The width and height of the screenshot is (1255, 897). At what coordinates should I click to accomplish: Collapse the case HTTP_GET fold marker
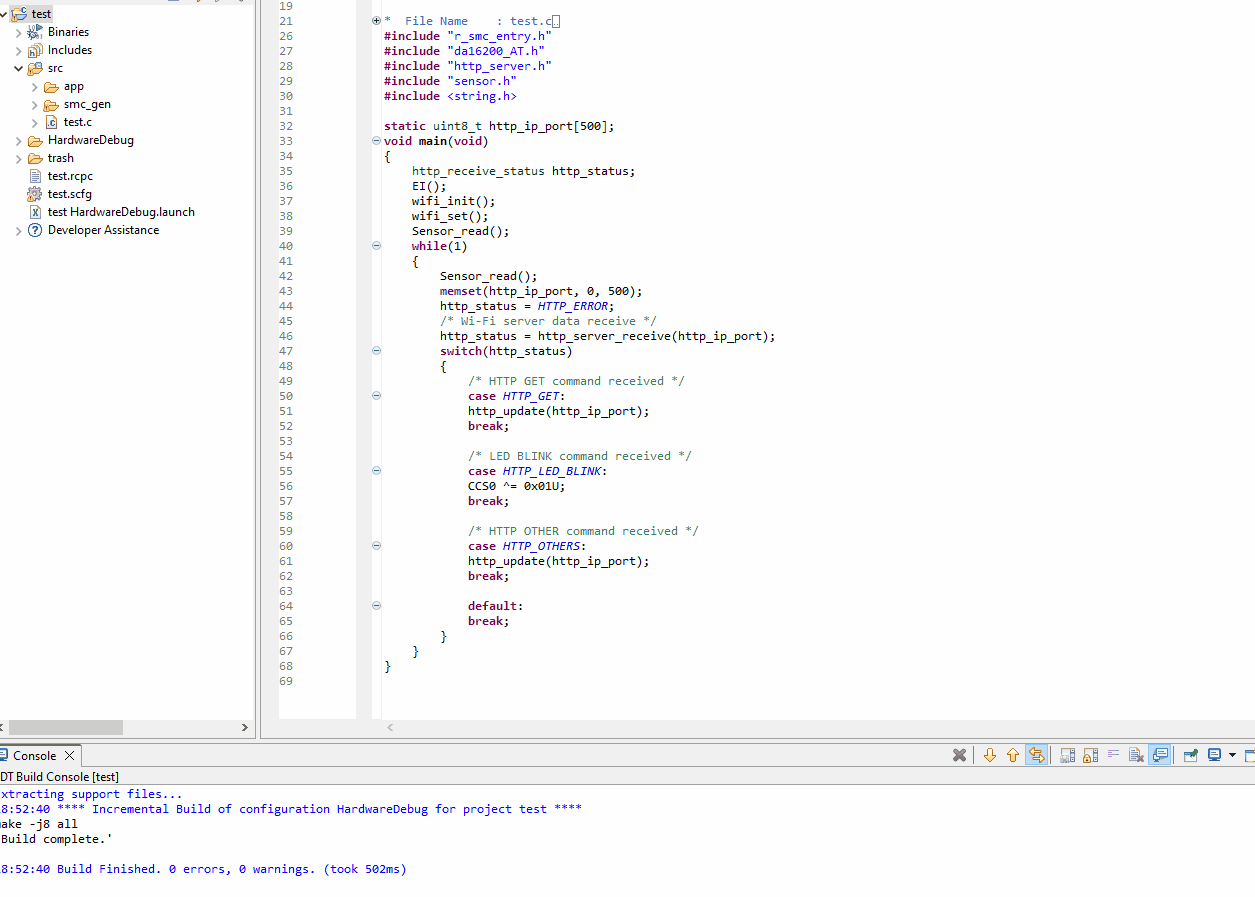point(376,396)
